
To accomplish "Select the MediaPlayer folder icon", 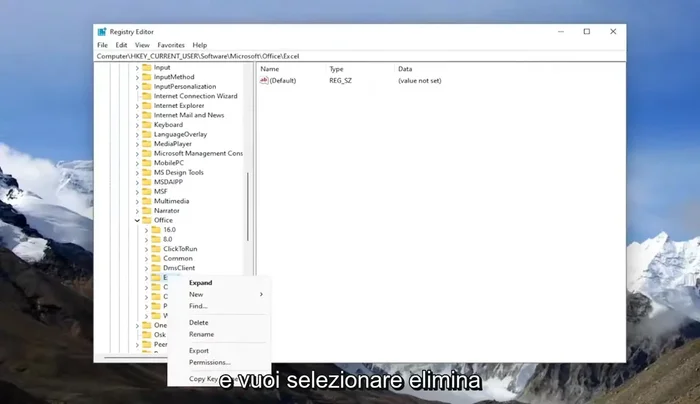I will pos(146,144).
